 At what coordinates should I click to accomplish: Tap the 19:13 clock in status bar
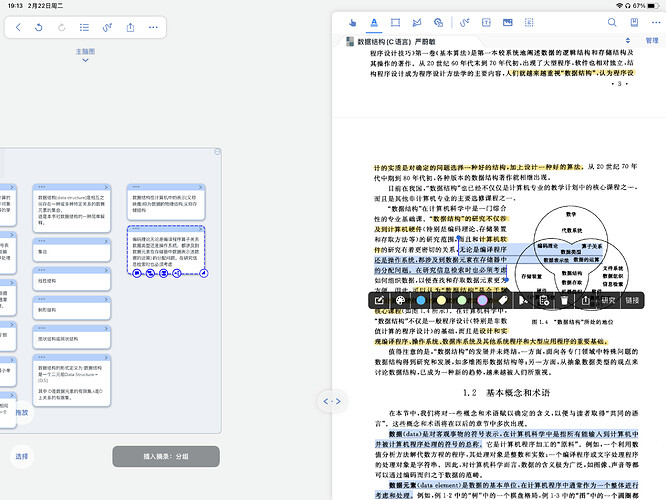coord(15,6)
